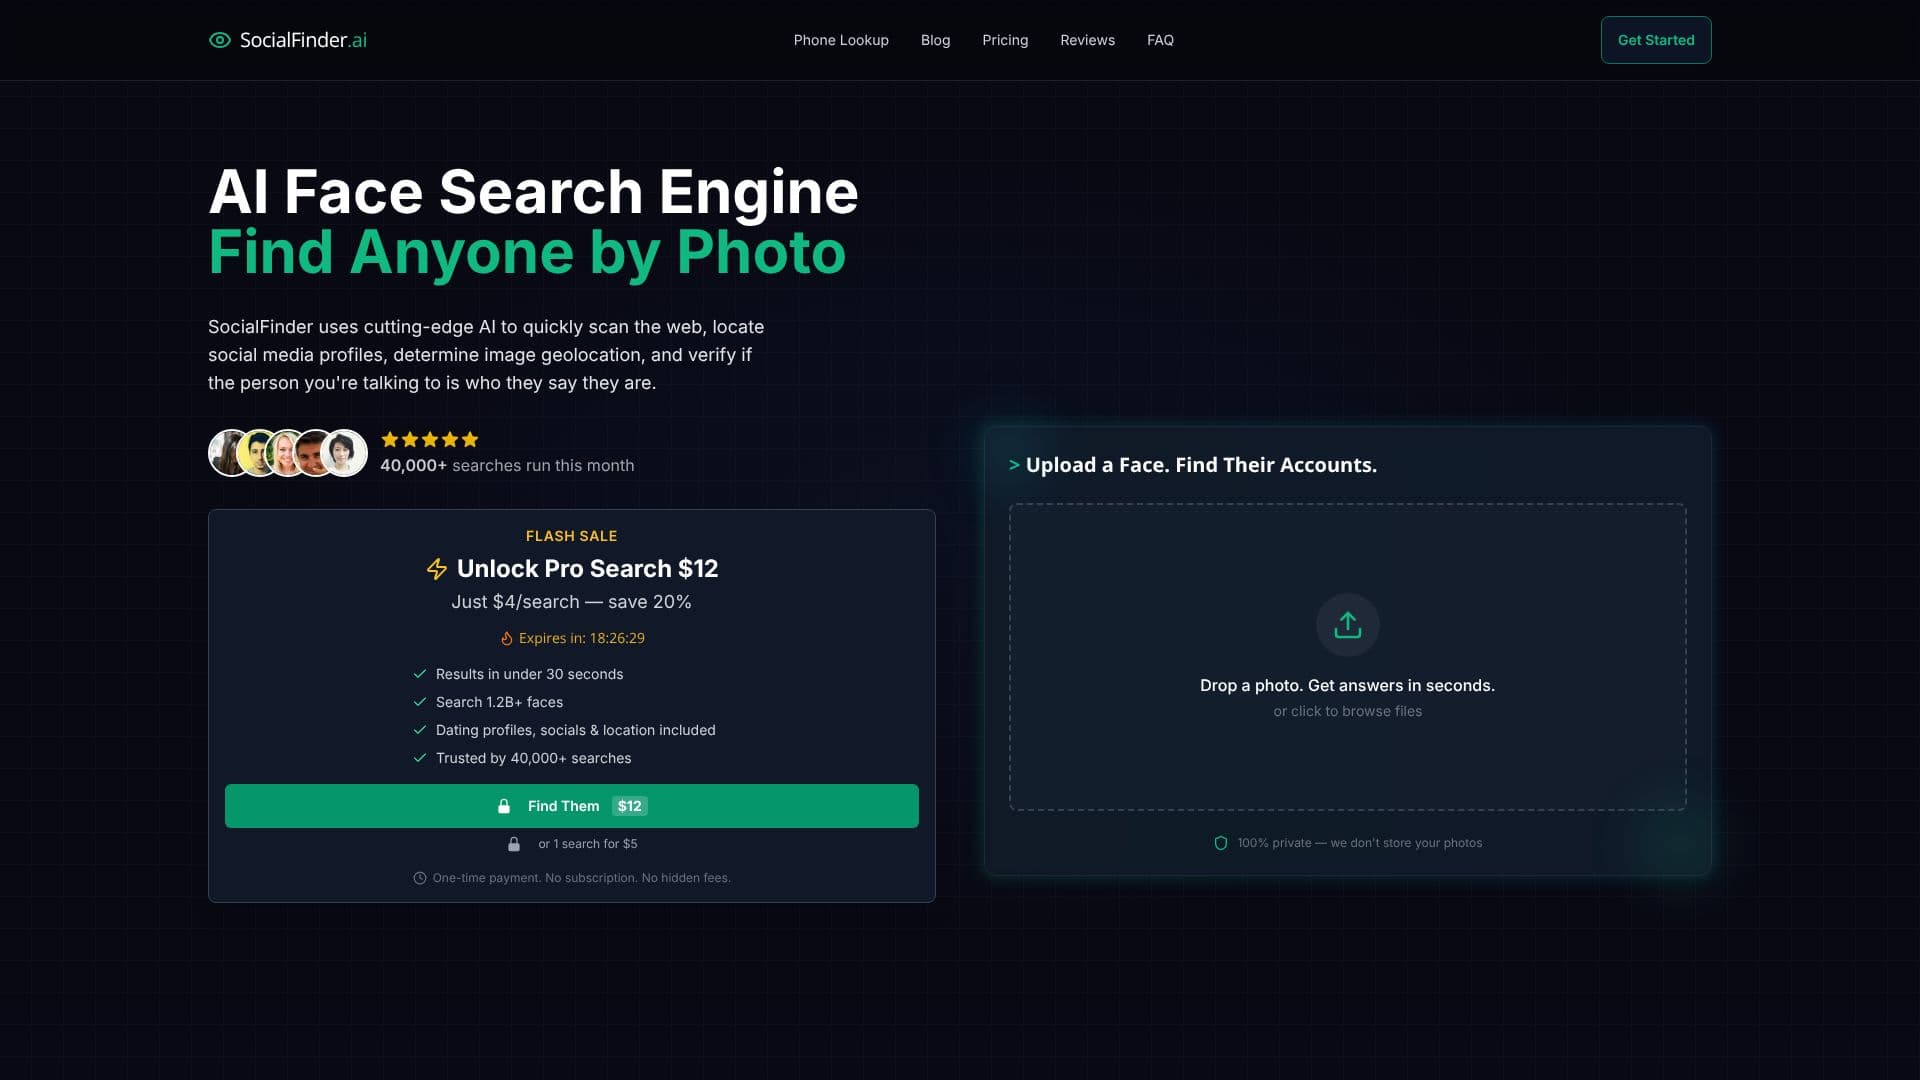
Task: Click the lightning bolt icon beside Unlock Pro Search
Action: coord(437,569)
